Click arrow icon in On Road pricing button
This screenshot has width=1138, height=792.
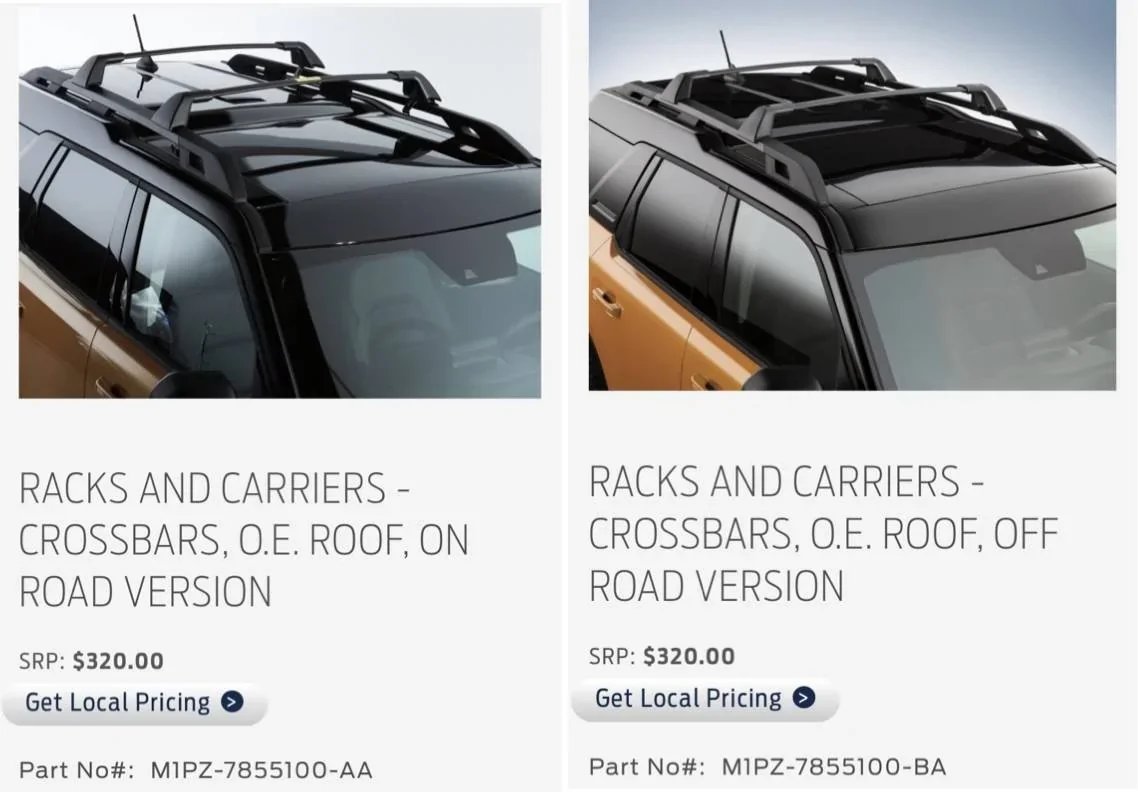[232, 702]
